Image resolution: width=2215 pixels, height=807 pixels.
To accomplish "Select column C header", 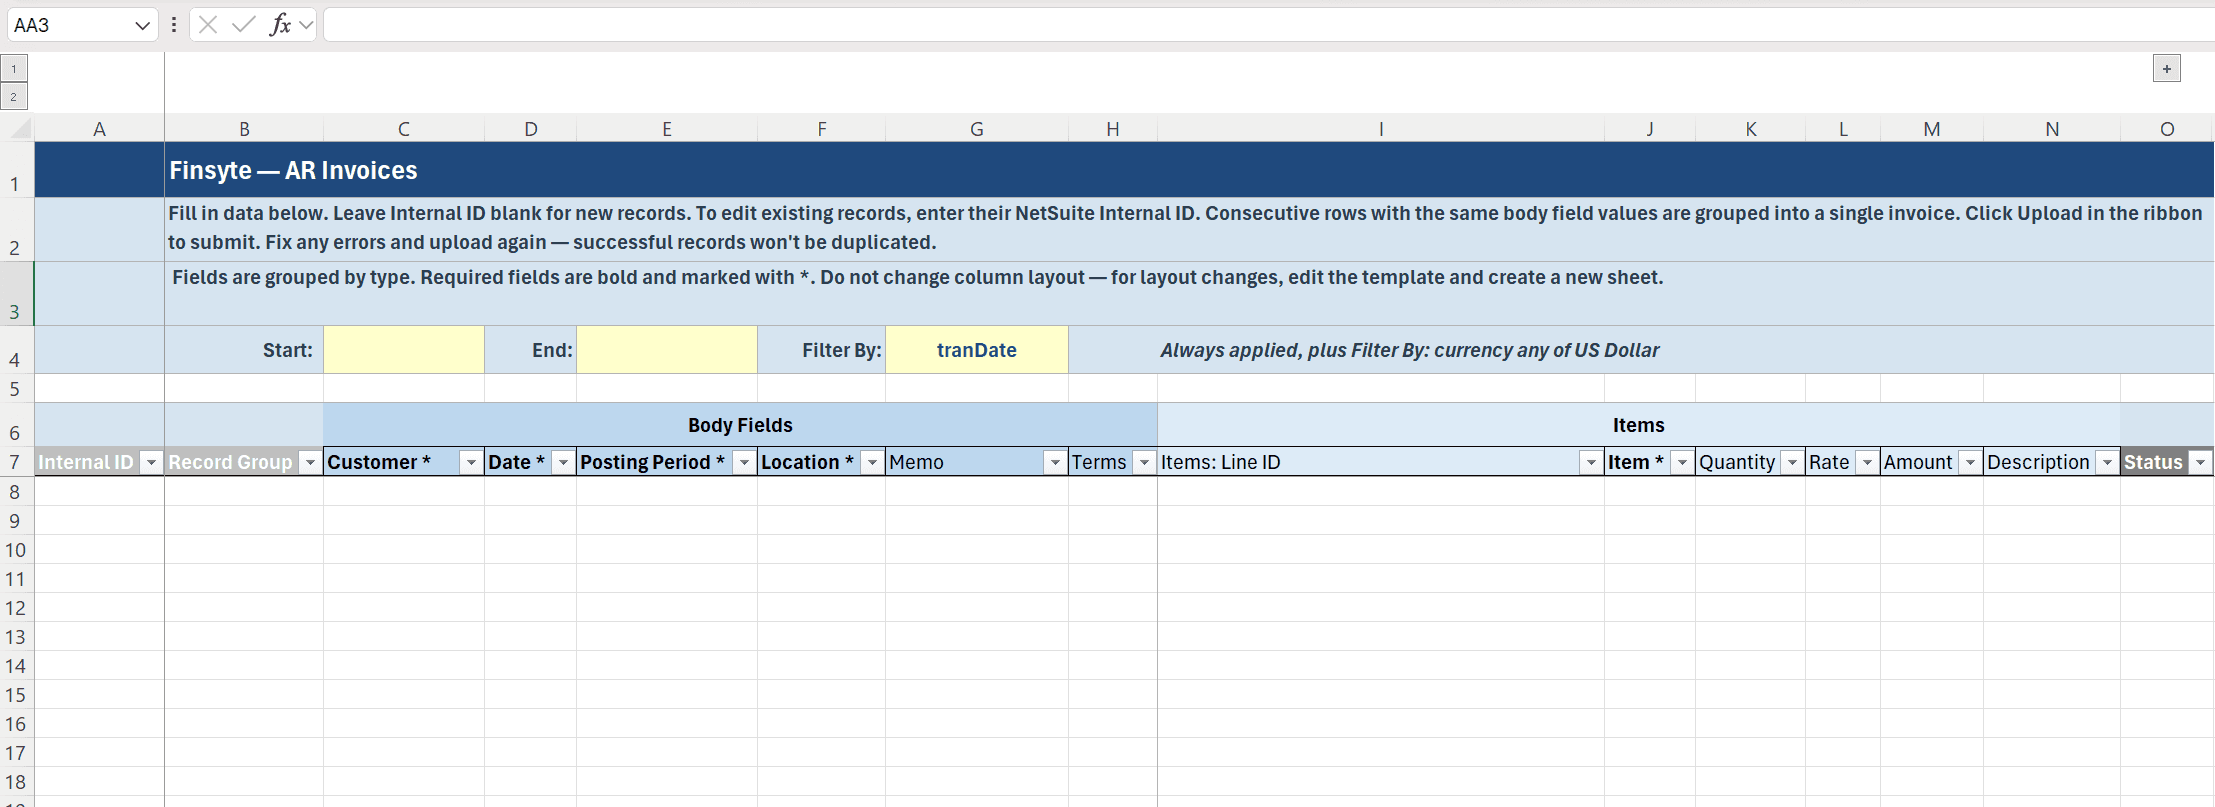I will click(404, 129).
